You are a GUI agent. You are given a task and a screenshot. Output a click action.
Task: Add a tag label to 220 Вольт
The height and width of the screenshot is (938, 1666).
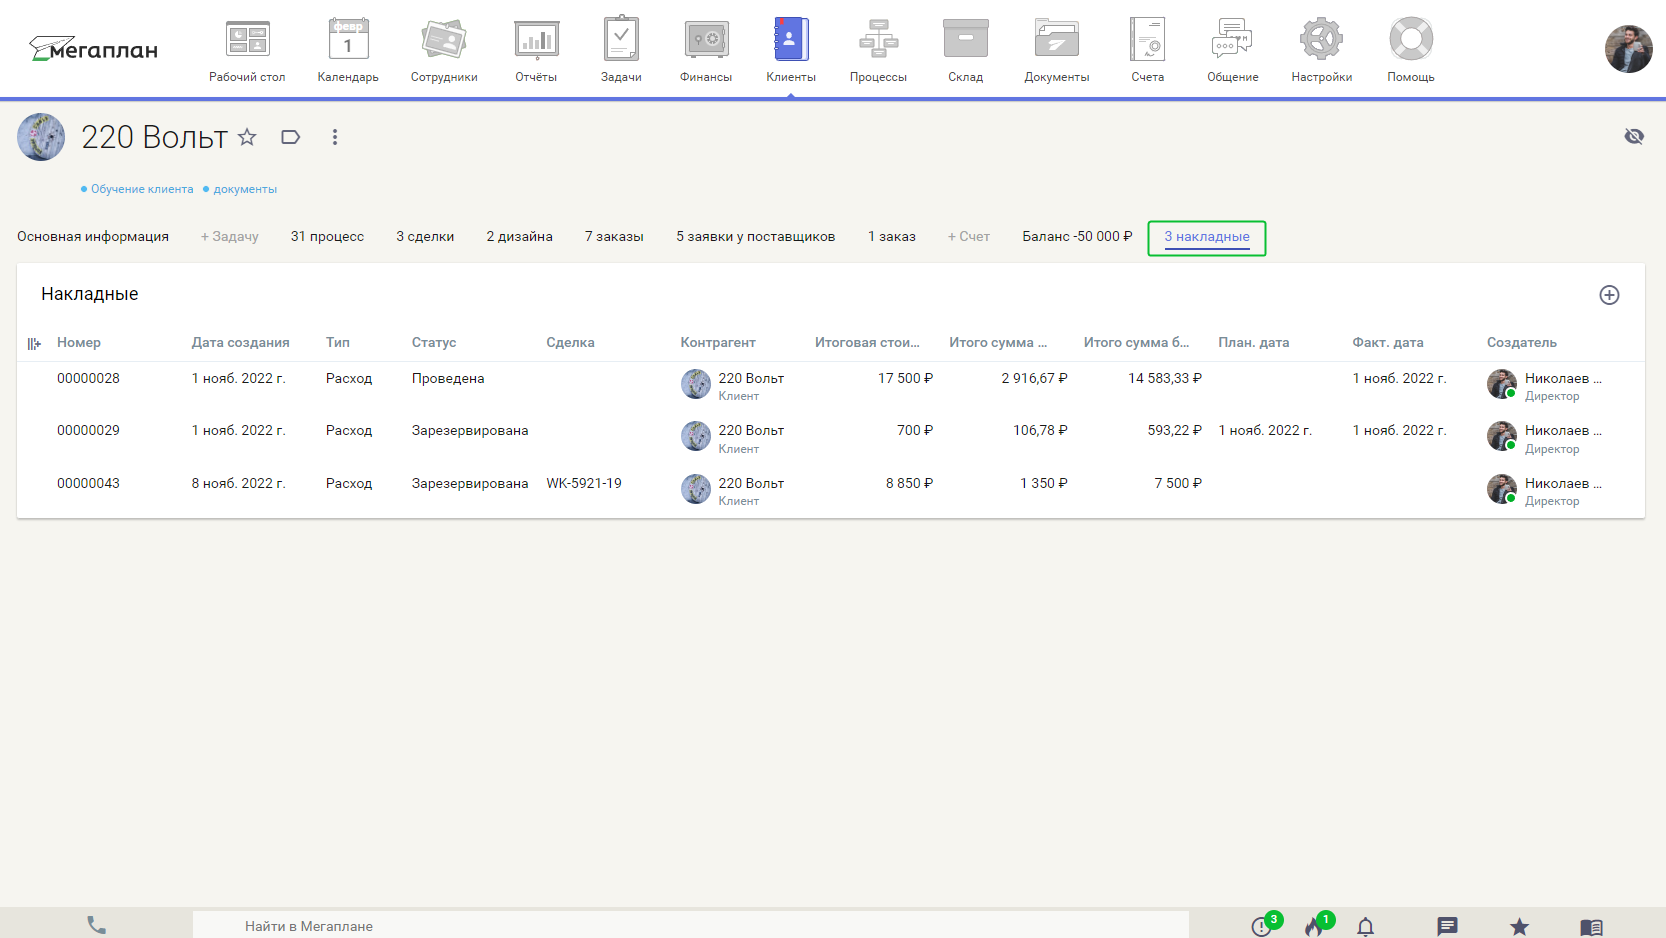pyautogui.click(x=291, y=137)
